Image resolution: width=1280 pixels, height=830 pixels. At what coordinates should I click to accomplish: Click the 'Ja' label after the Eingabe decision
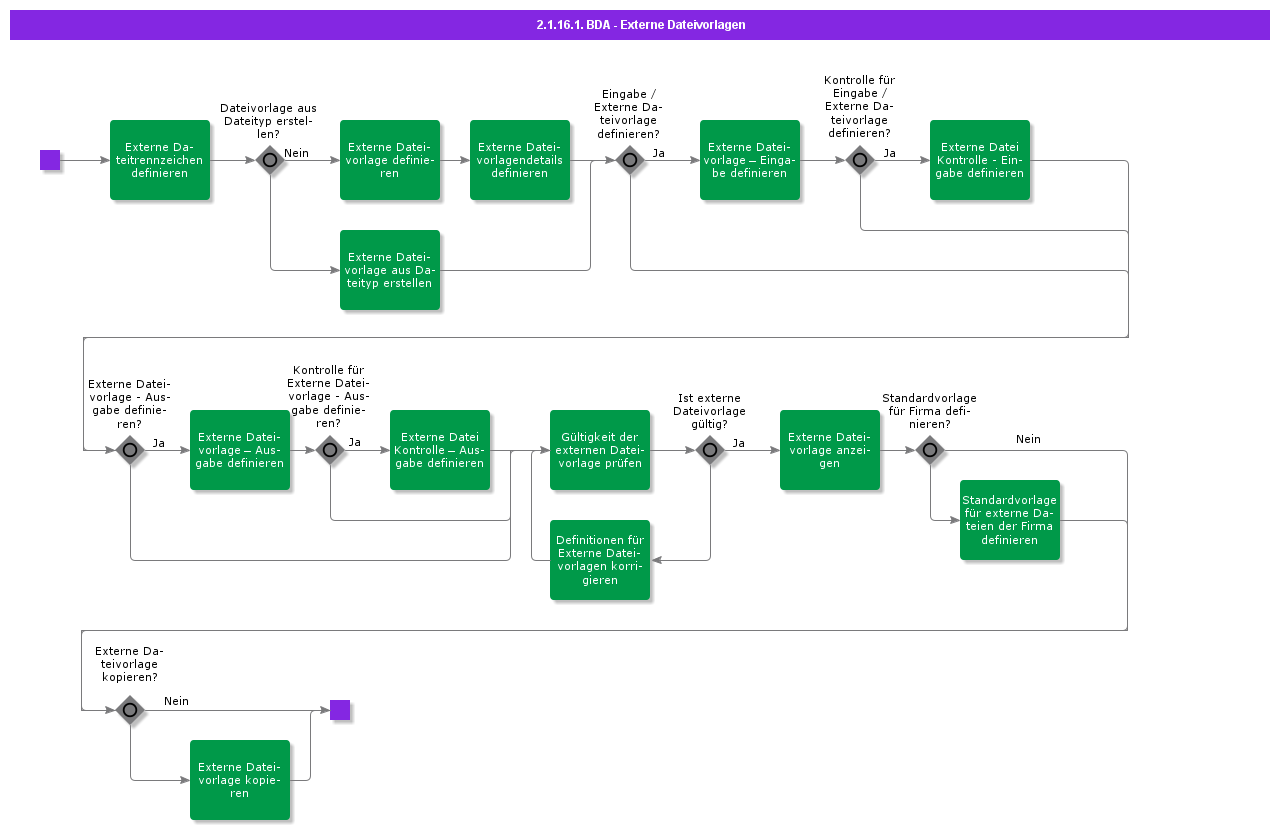click(658, 154)
